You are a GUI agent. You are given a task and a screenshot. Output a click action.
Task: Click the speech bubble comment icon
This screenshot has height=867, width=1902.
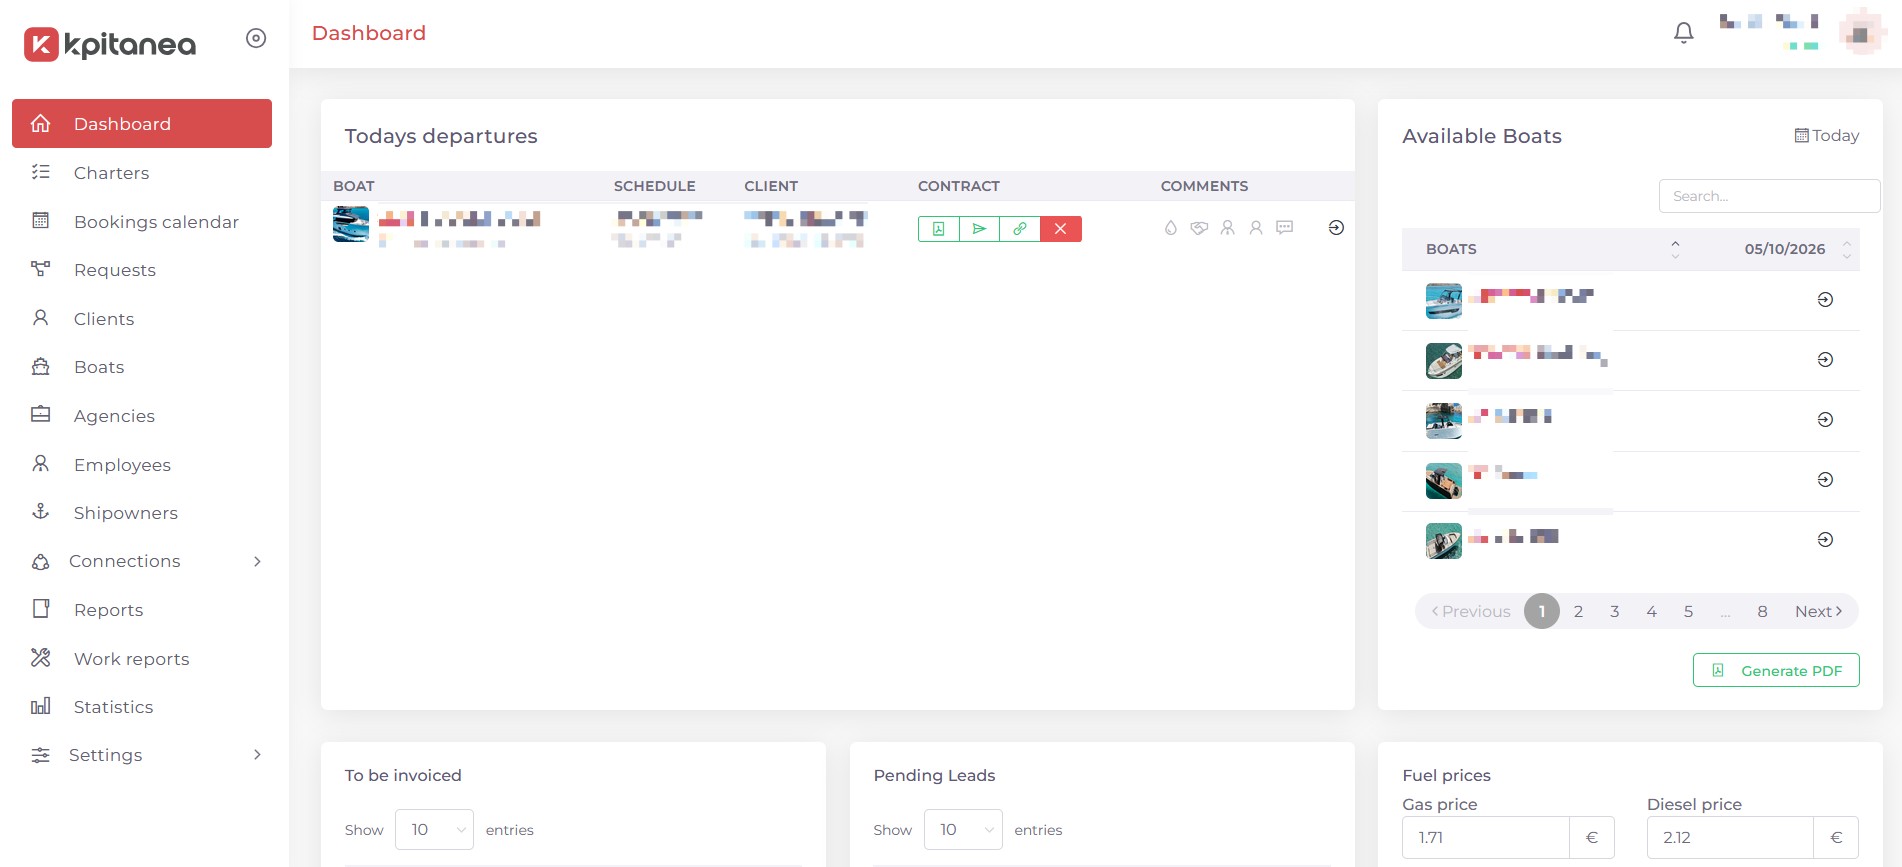tap(1285, 228)
